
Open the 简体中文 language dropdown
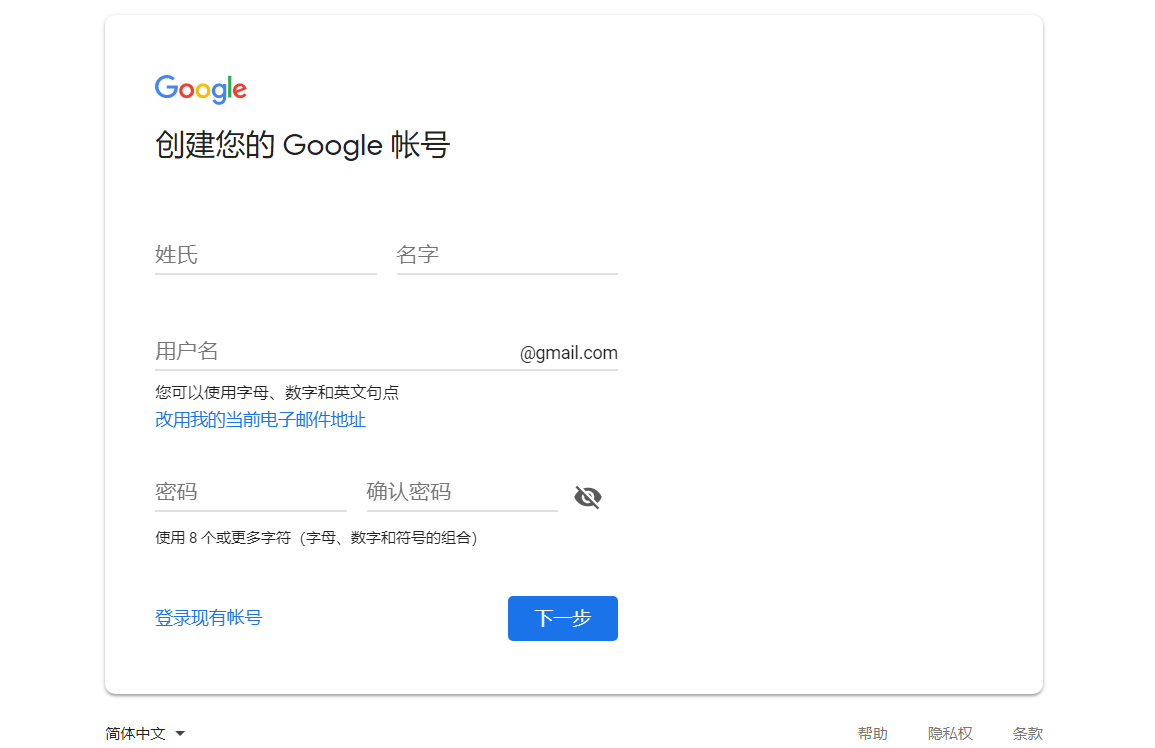[x=145, y=733]
